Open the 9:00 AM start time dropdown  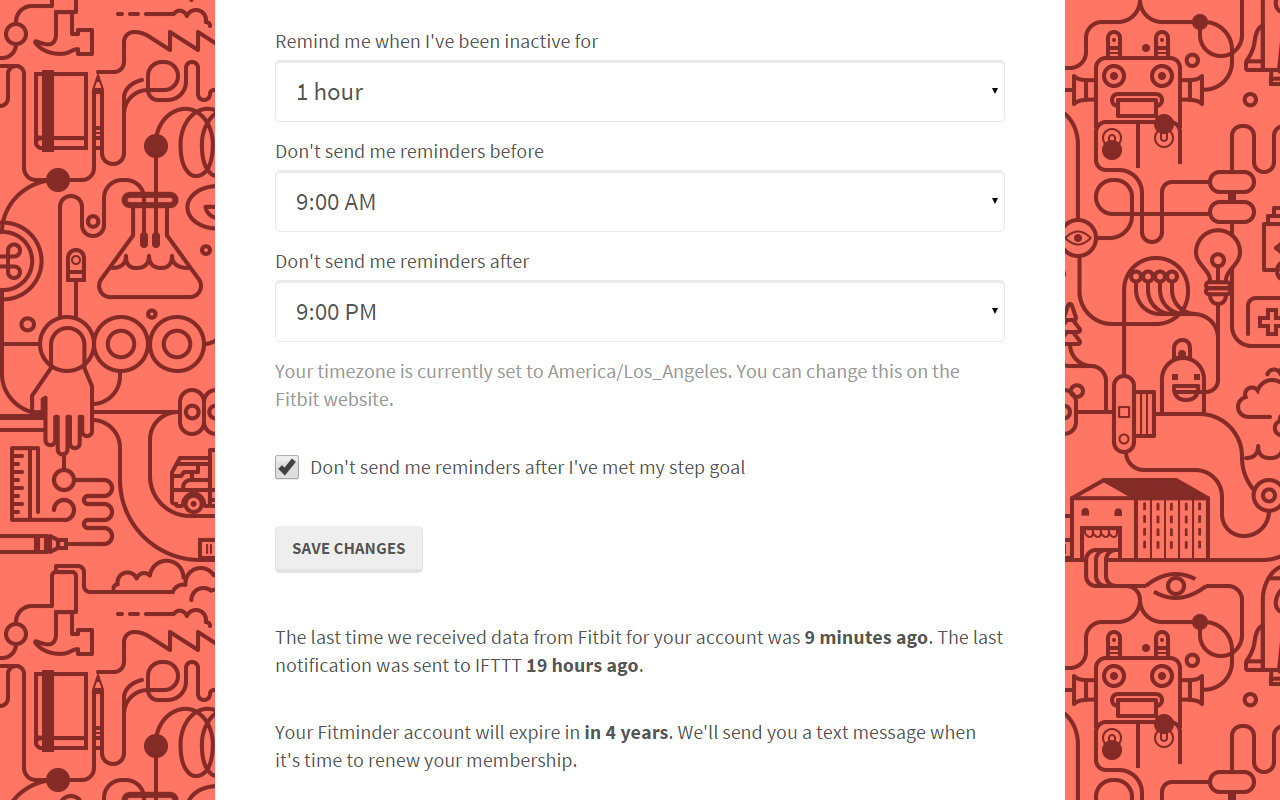tap(640, 202)
